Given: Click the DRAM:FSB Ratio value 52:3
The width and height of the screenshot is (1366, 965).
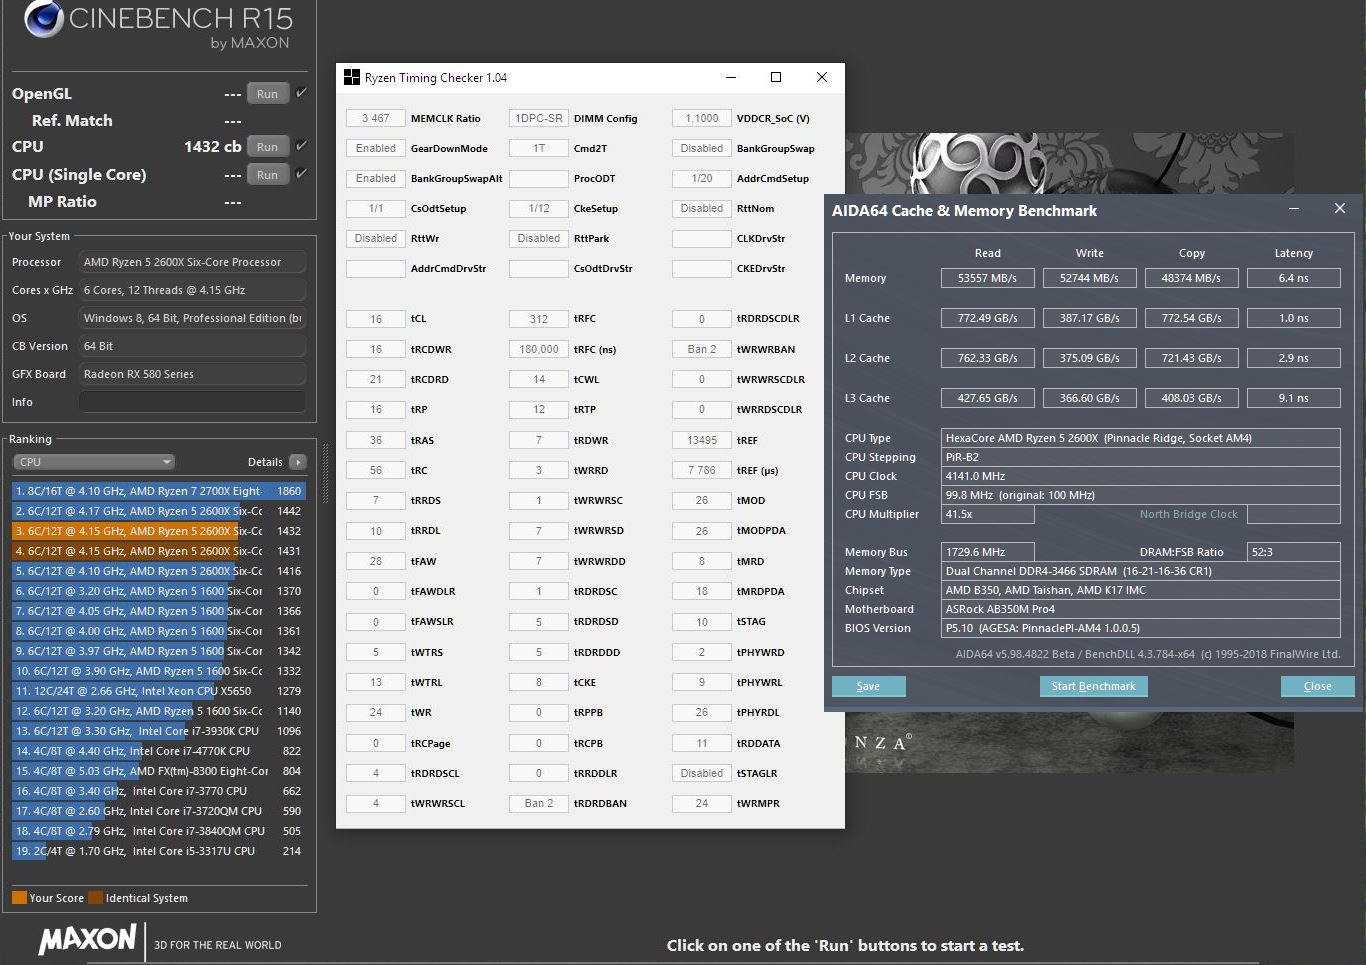Looking at the screenshot, I should [x=1294, y=552].
